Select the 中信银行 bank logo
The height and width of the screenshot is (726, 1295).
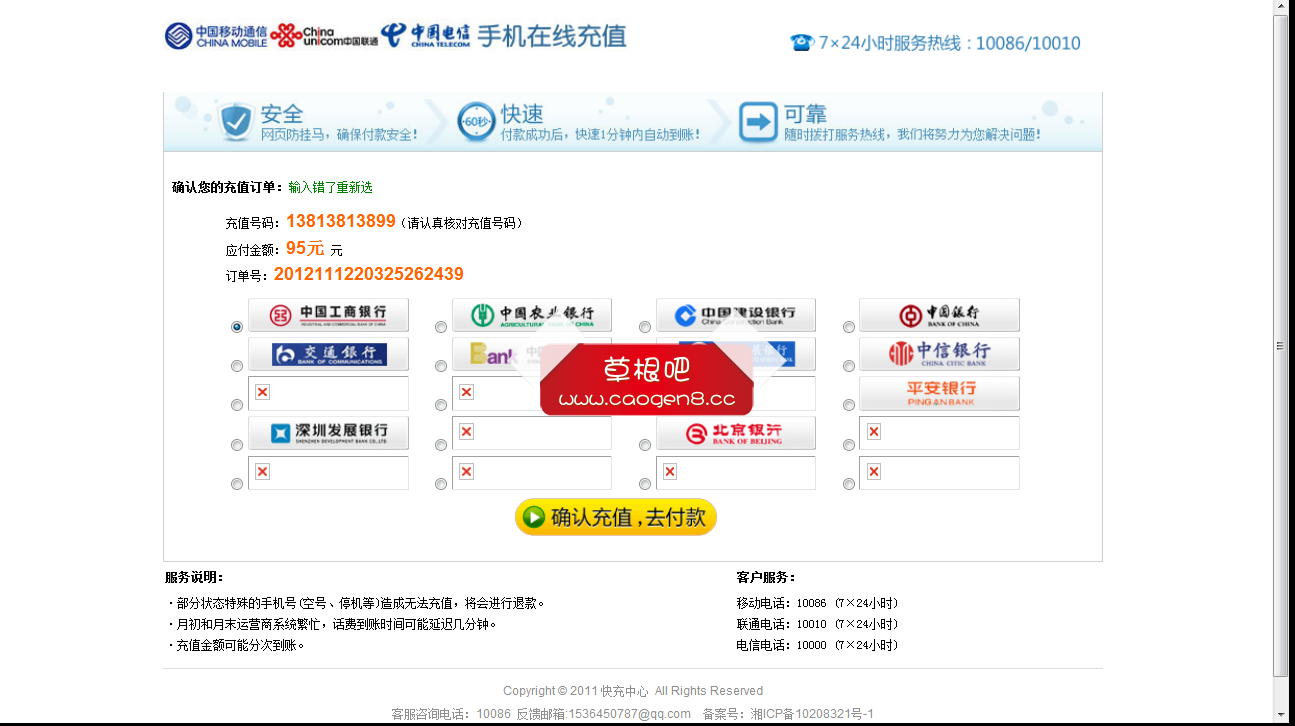pyautogui.click(x=939, y=353)
